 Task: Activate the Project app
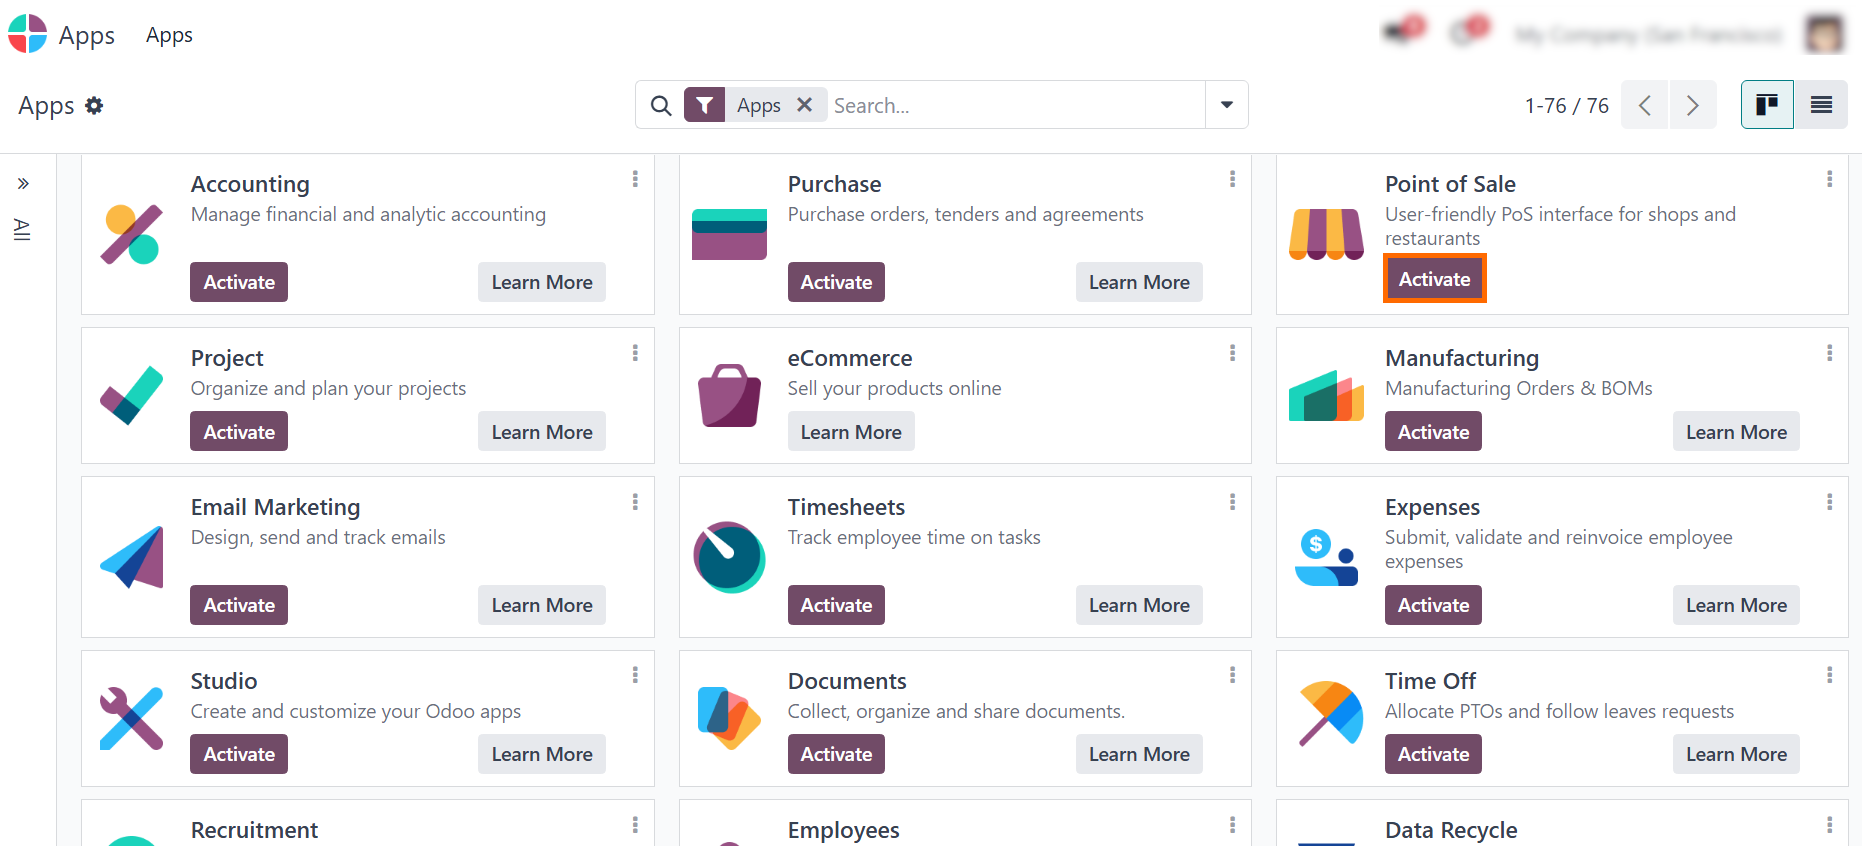point(239,432)
